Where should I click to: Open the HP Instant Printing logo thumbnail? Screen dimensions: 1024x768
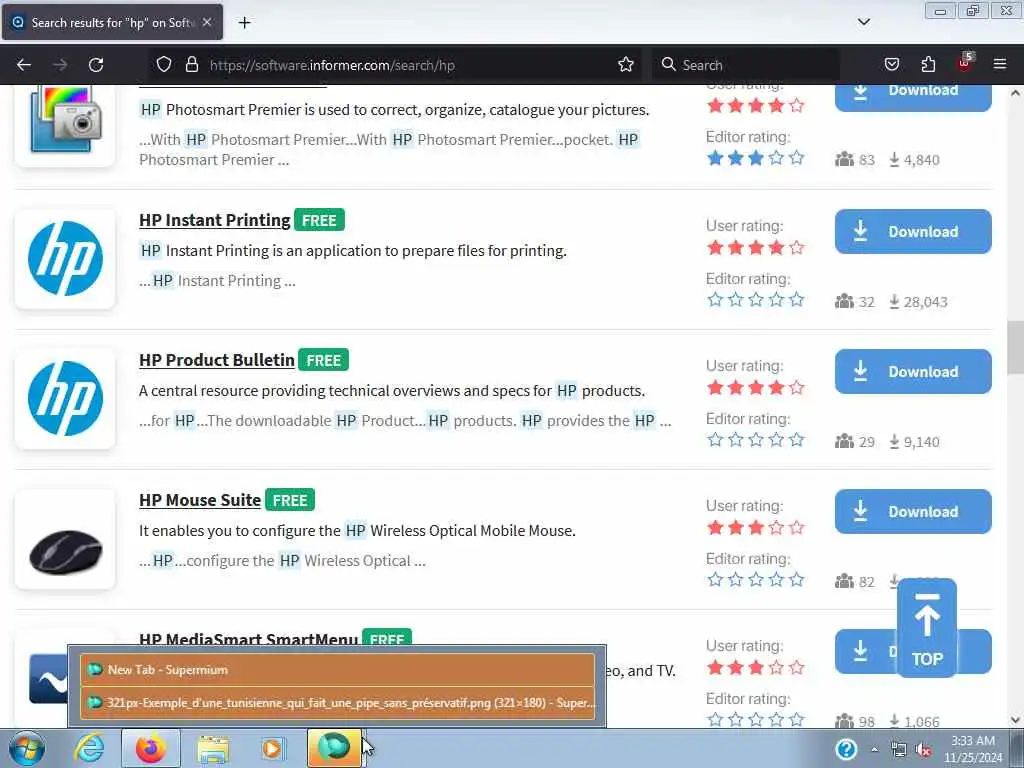pos(65,259)
